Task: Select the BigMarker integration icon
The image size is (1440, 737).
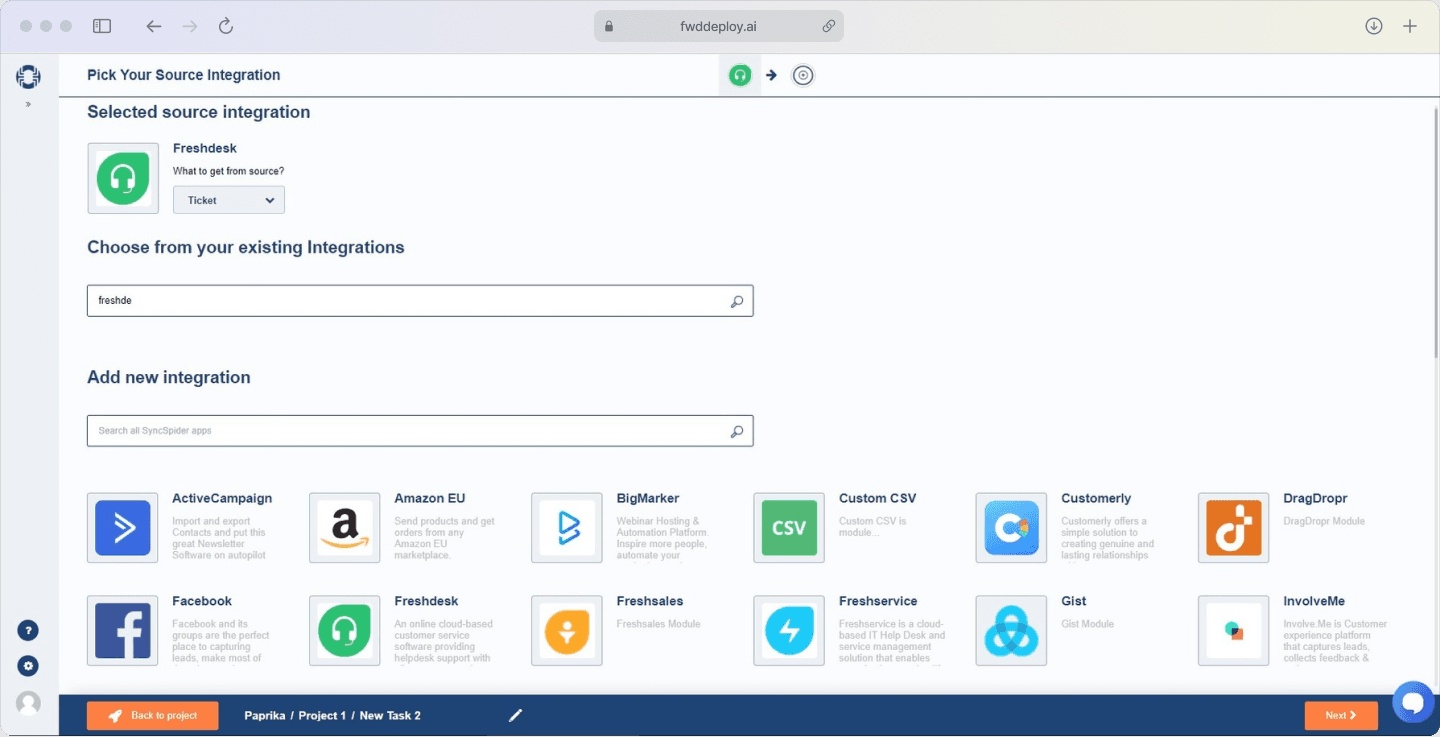Action: (x=567, y=528)
